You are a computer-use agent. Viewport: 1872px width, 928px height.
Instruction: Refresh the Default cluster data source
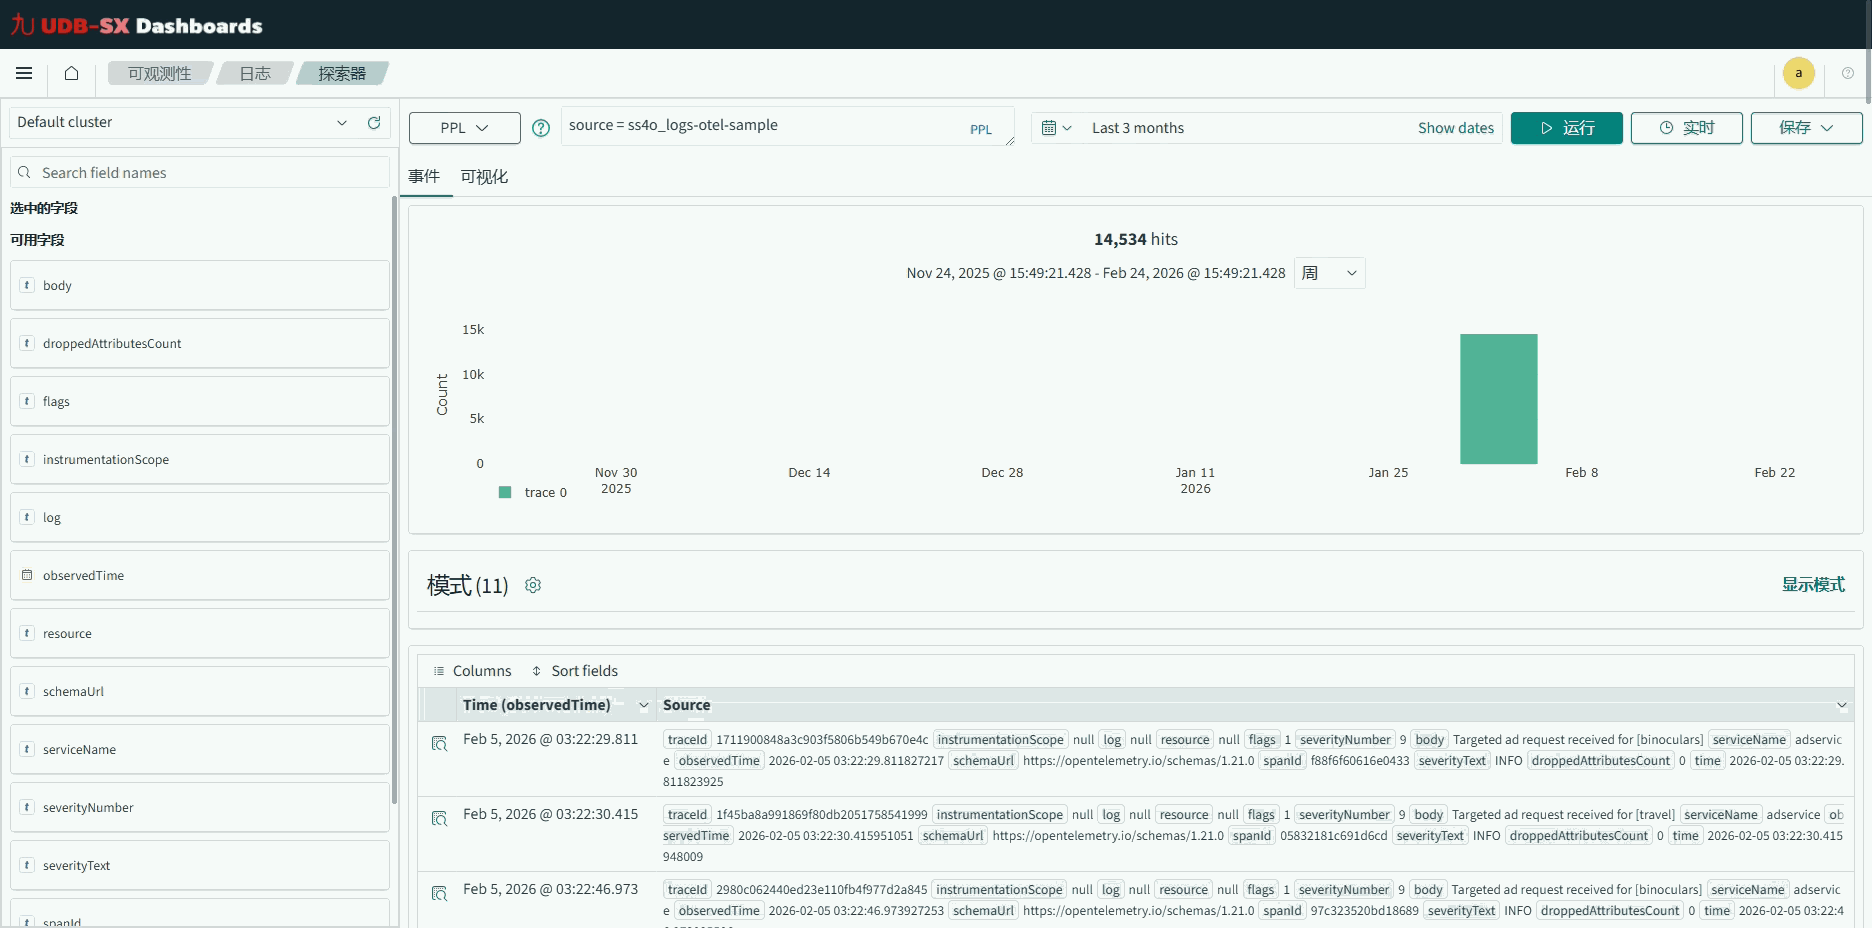click(x=374, y=123)
